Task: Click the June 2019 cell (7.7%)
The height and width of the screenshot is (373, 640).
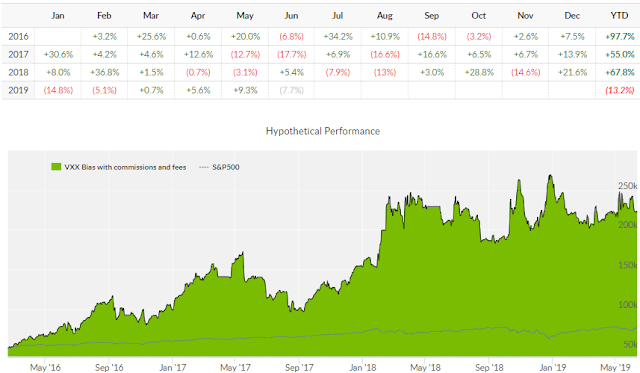Action: click(291, 90)
